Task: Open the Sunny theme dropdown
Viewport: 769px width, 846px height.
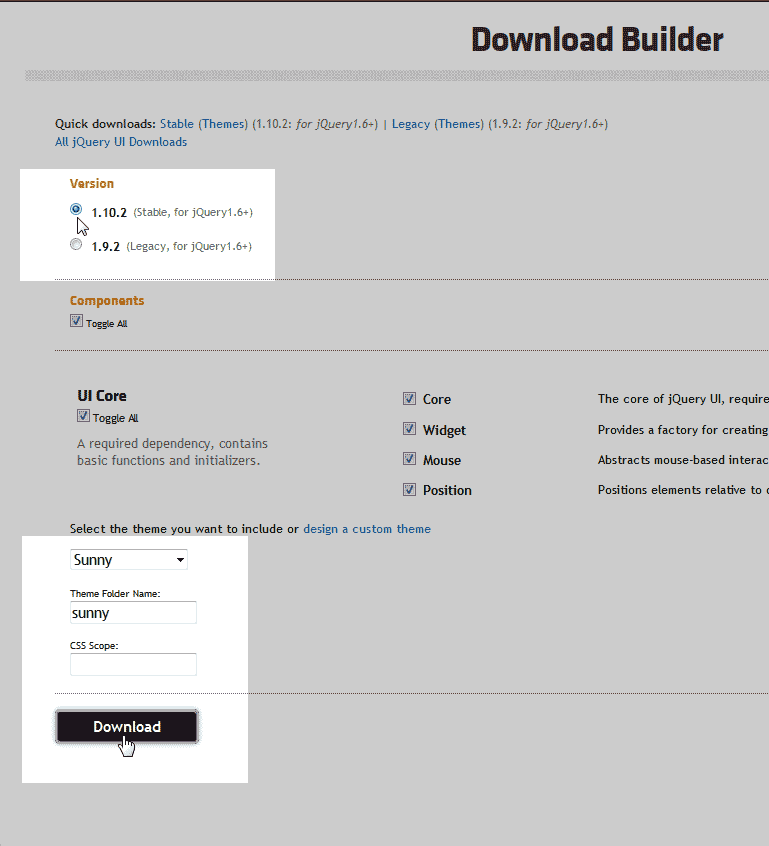Action: tap(129, 560)
